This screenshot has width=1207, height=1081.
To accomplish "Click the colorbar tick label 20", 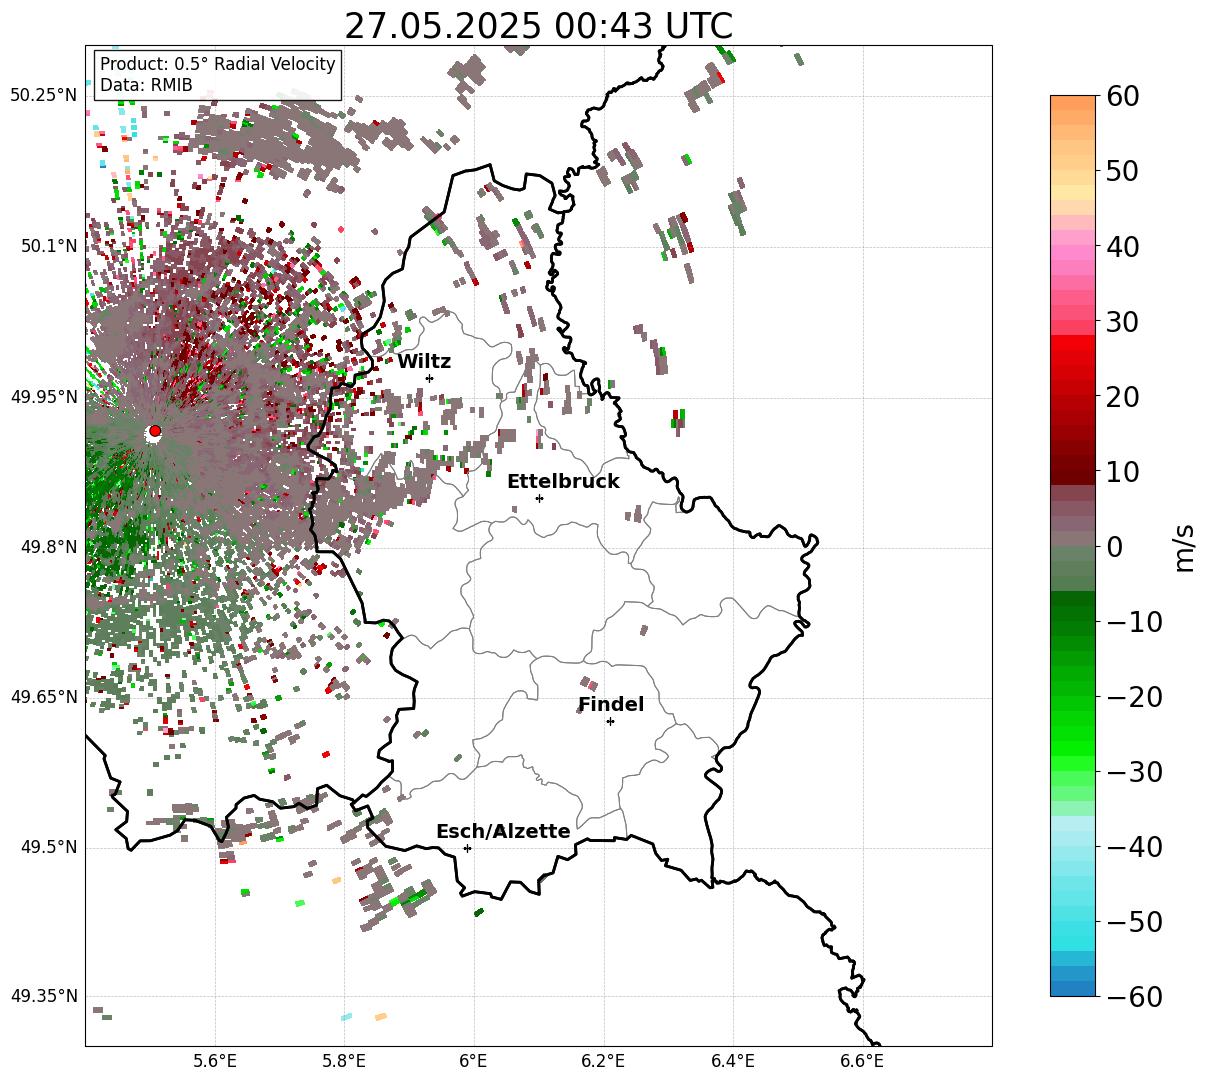I will pos(1122,397).
